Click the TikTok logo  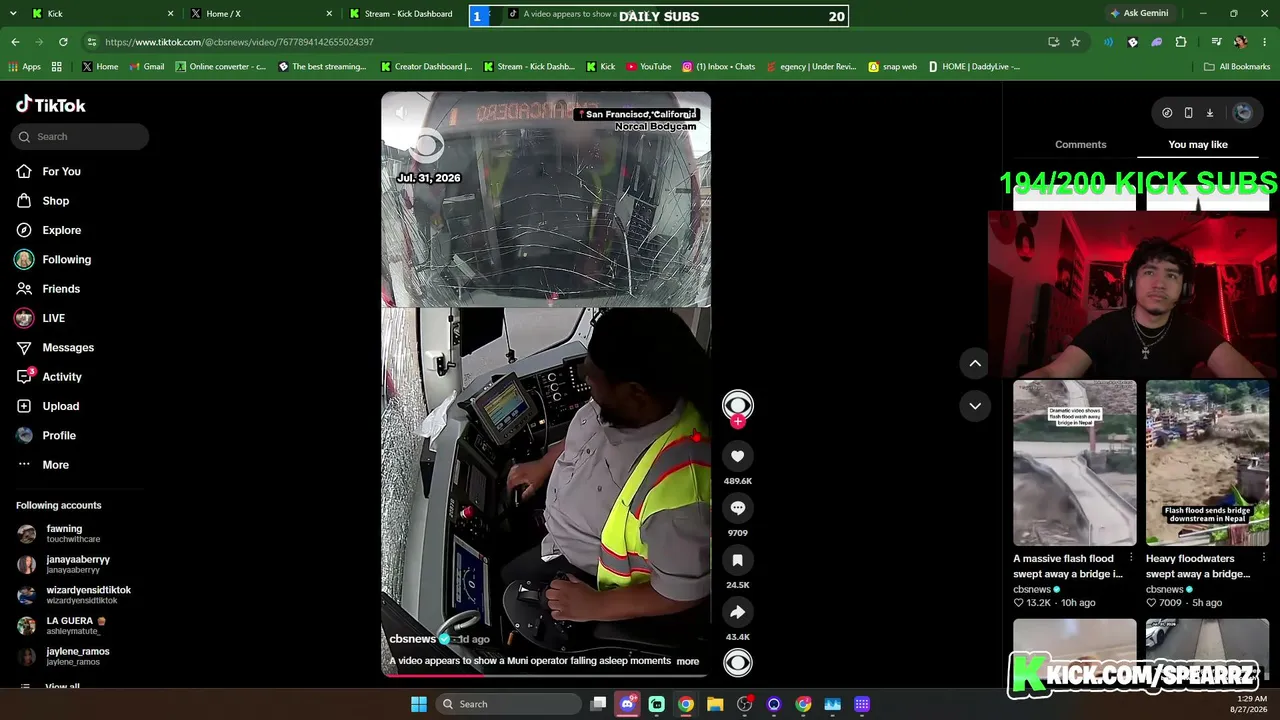(51, 105)
